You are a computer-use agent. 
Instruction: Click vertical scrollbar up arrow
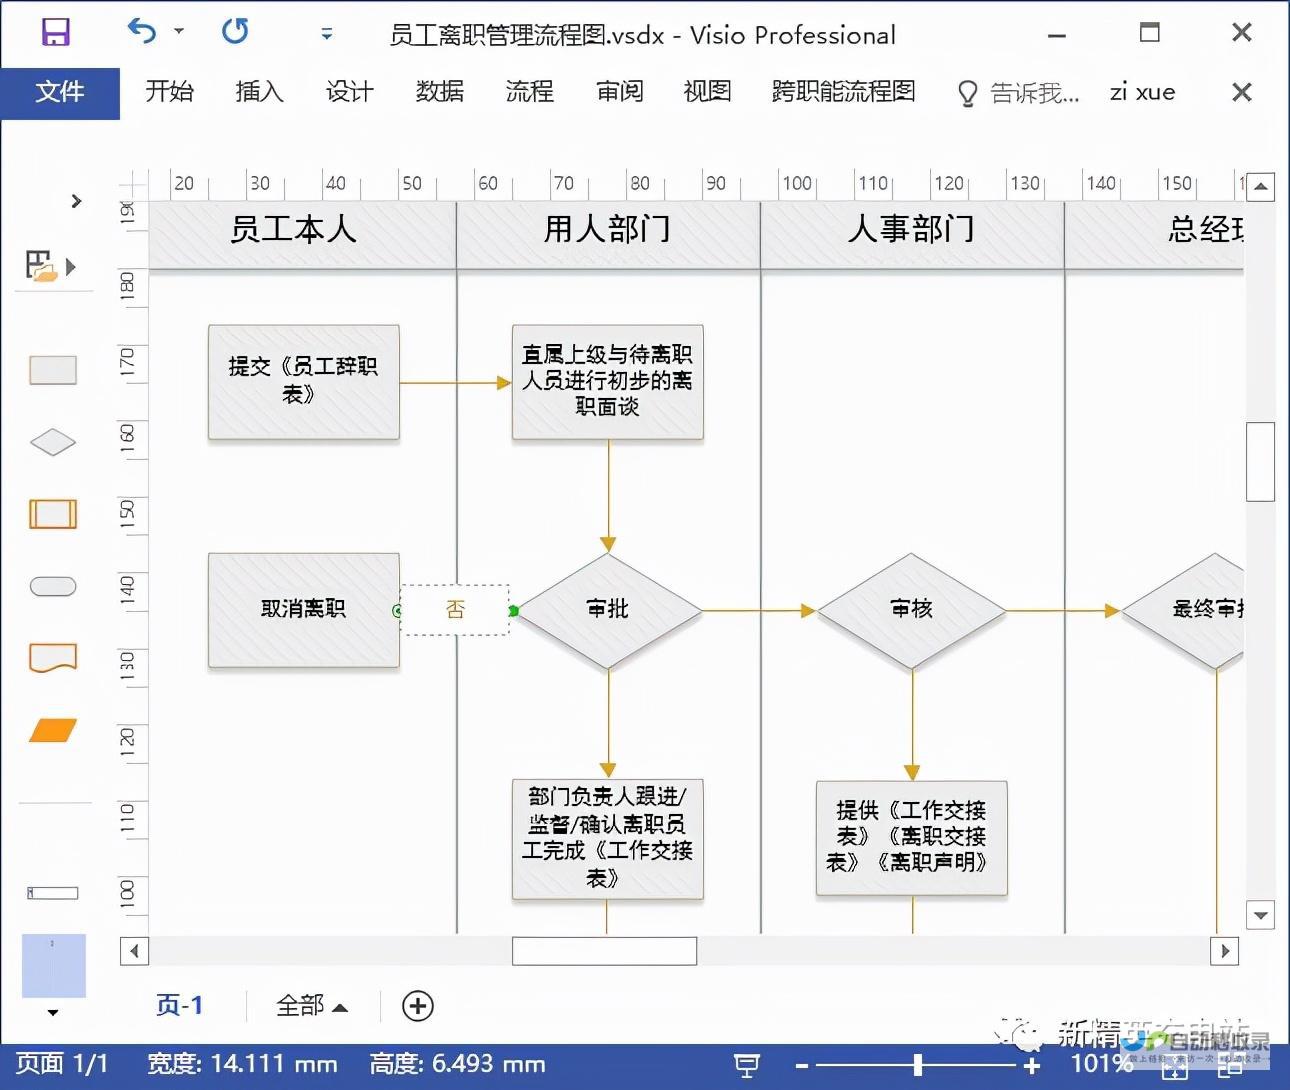point(1260,186)
